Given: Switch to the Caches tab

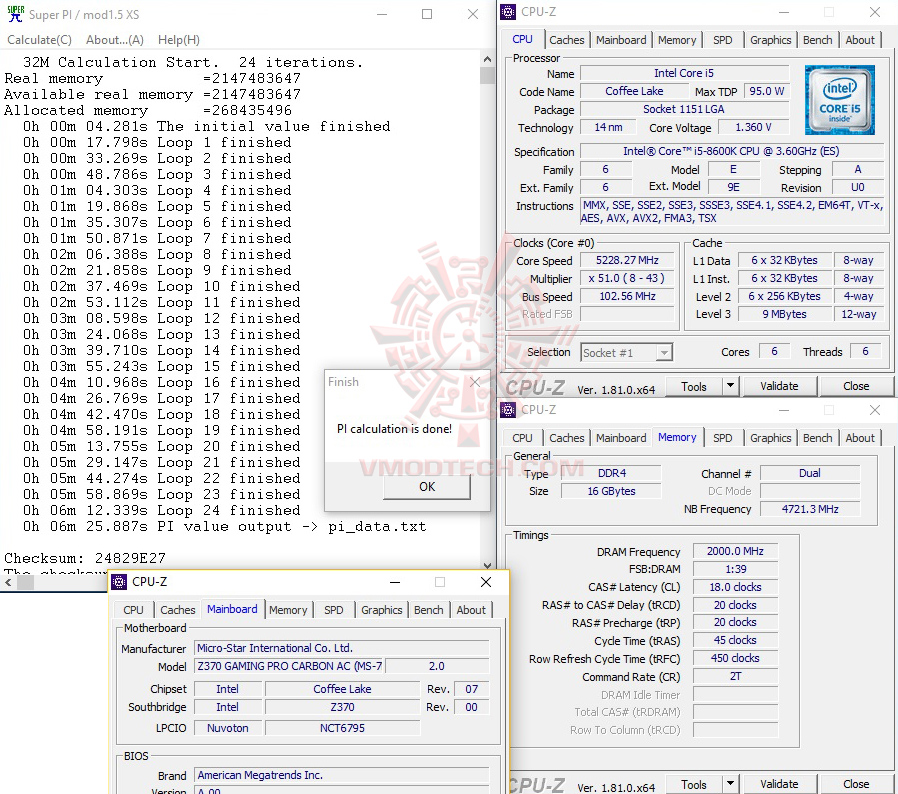Looking at the screenshot, I should click(x=567, y=40).
